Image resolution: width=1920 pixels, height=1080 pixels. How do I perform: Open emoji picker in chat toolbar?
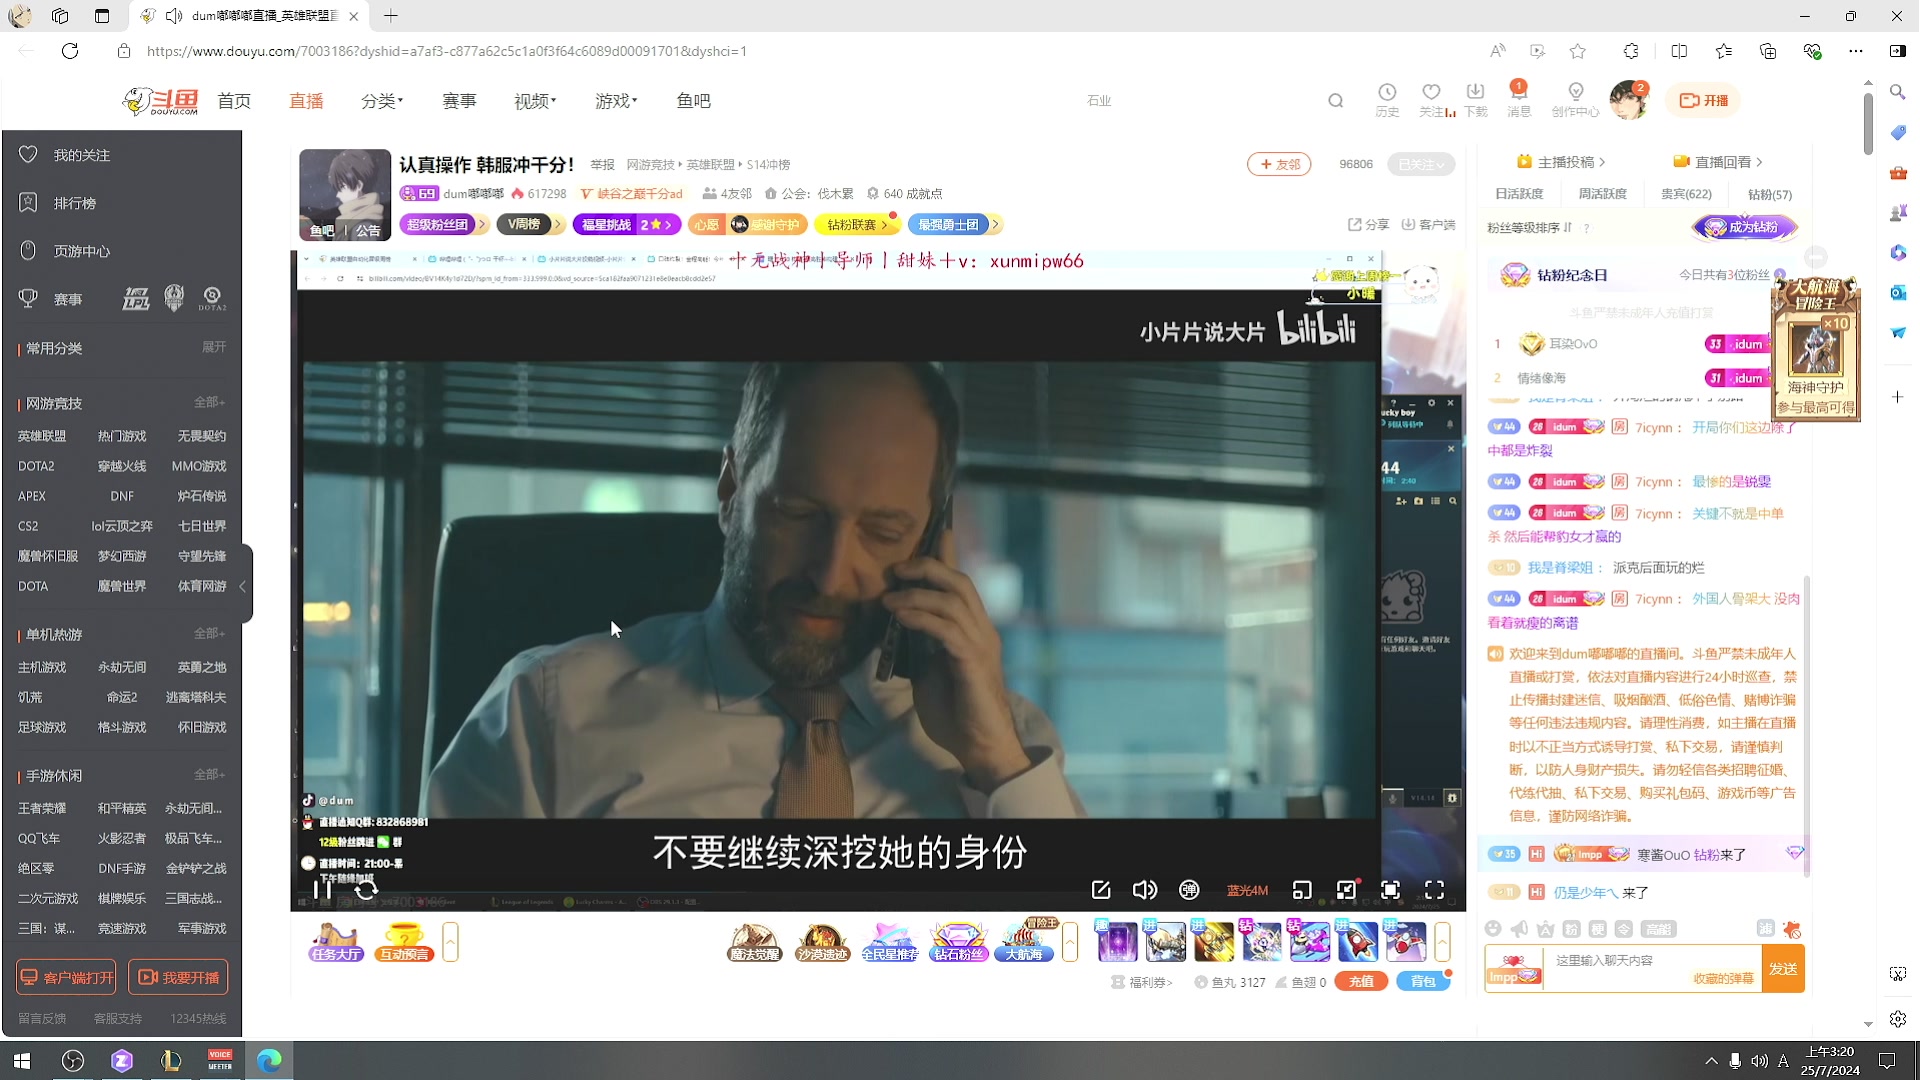tap(1493, 929)
